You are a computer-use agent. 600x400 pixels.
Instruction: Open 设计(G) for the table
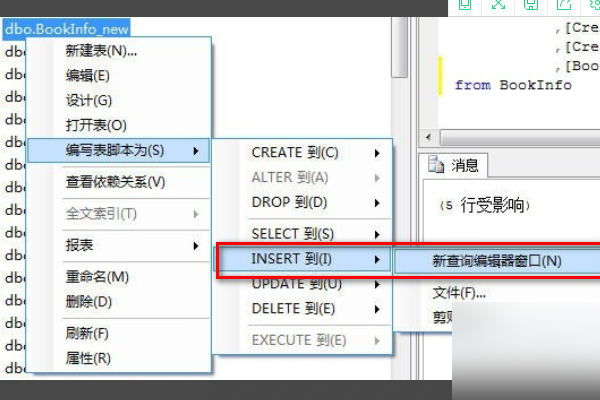pyautogui.click(x=119, y=100)
